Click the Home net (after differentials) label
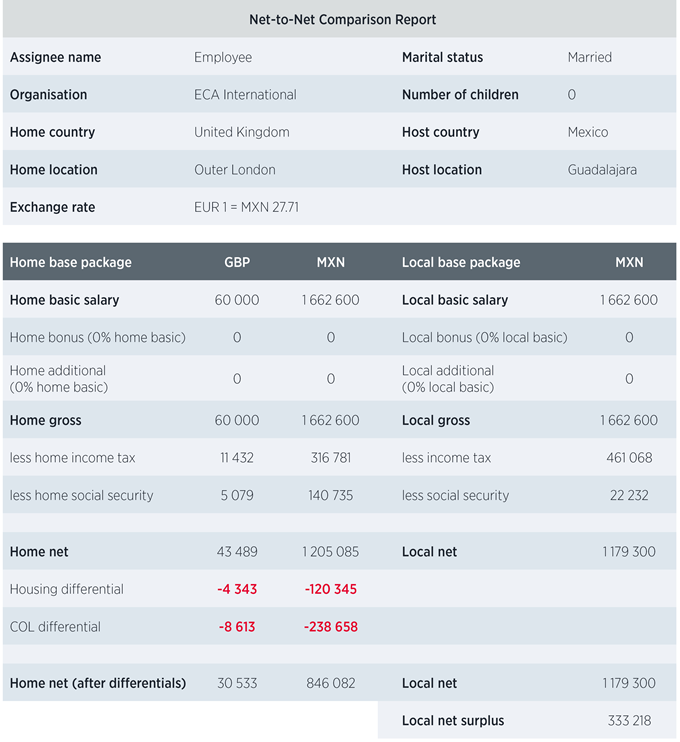This screenshot has width=680, height=742. (x=98, y=683)
